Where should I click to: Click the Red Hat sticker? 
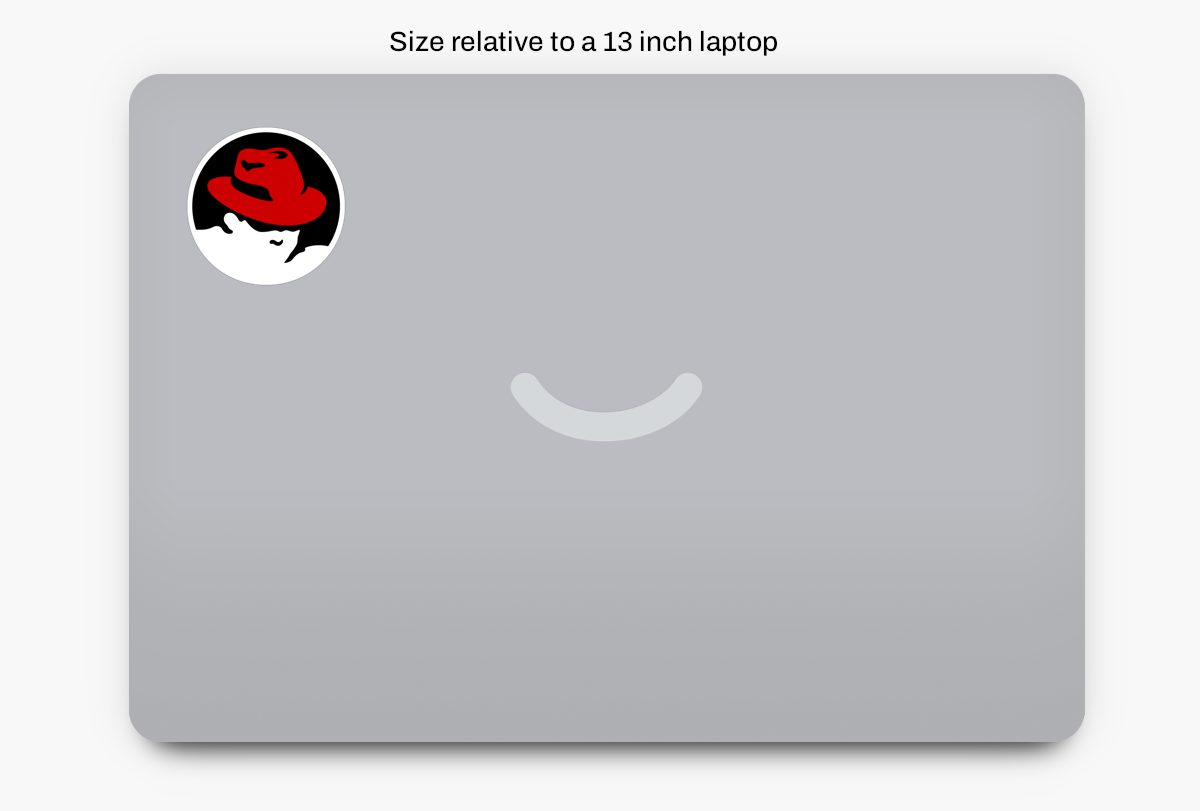click(266, 205)
